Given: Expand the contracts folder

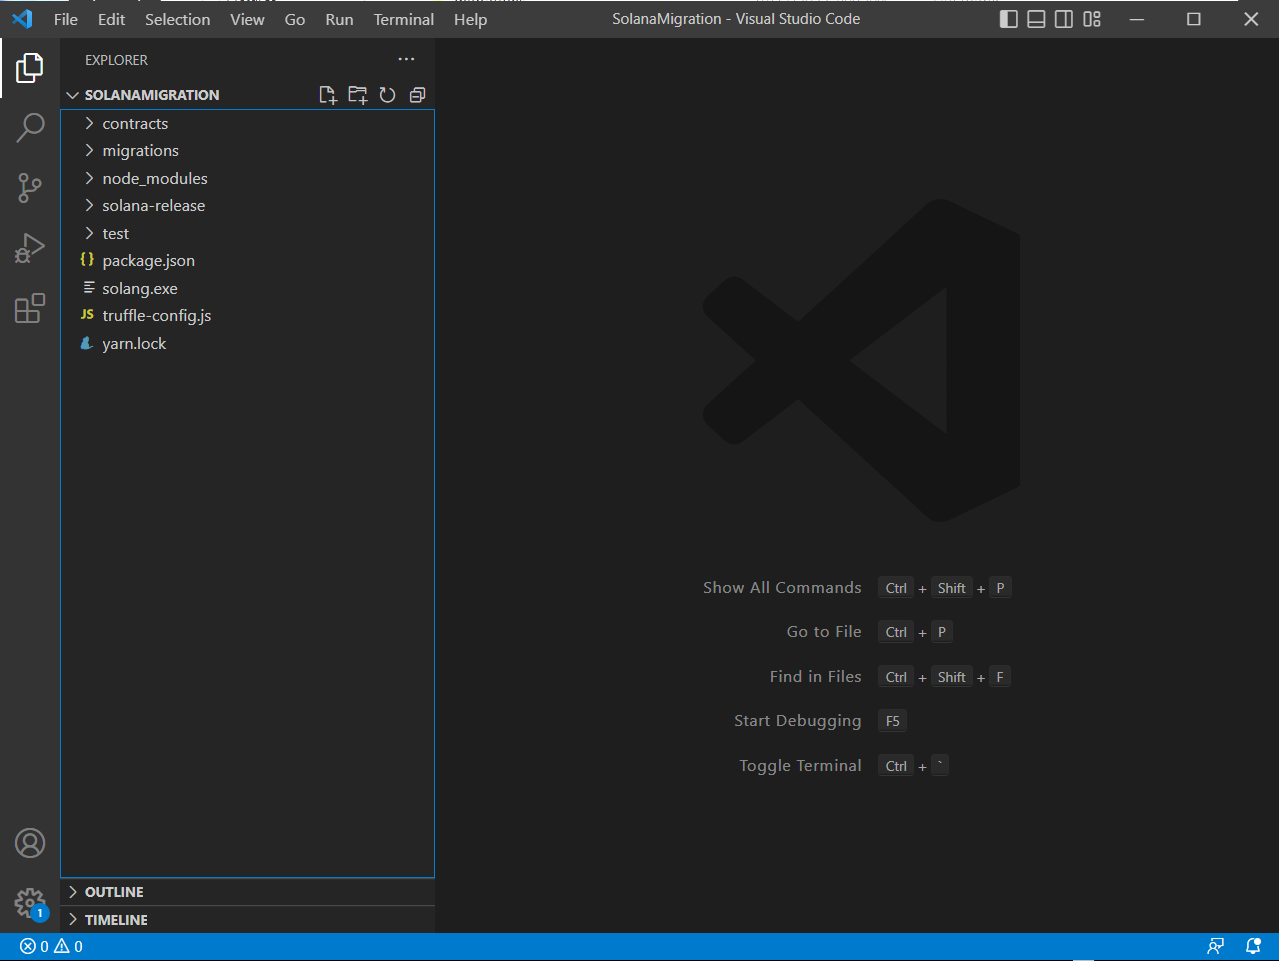Looking at the screenshot, I should [x=247, y=124].
